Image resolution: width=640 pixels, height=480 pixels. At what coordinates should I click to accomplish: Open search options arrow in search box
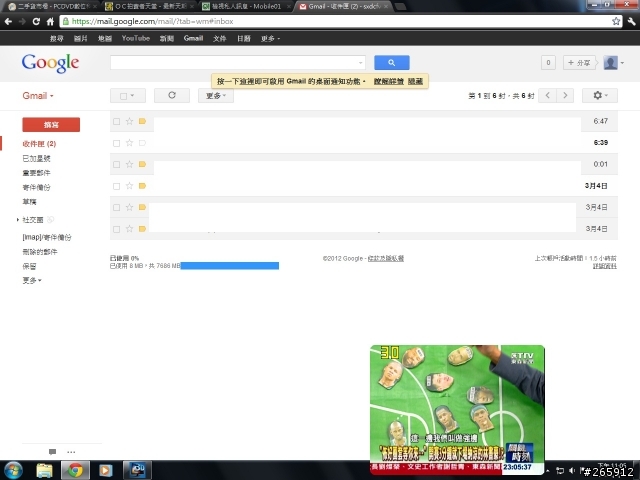tap(360, 63)
